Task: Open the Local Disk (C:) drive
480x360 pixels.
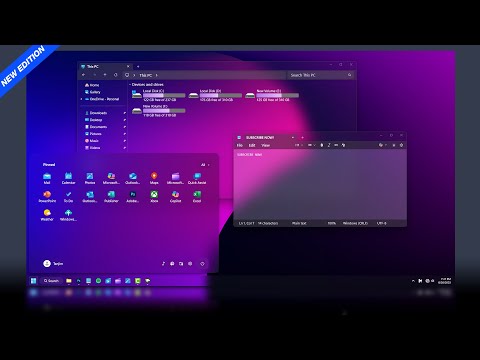Action: [158, 95]
